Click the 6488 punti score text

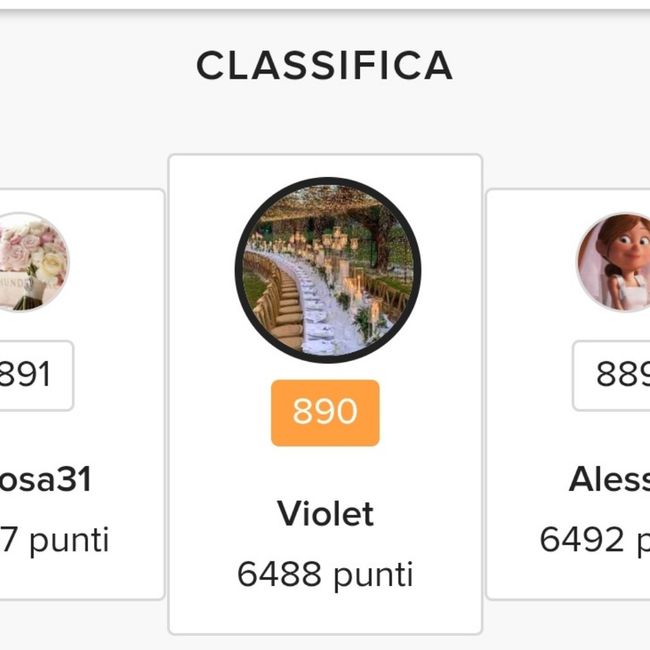pyautogui.click(x=325, y=574)
